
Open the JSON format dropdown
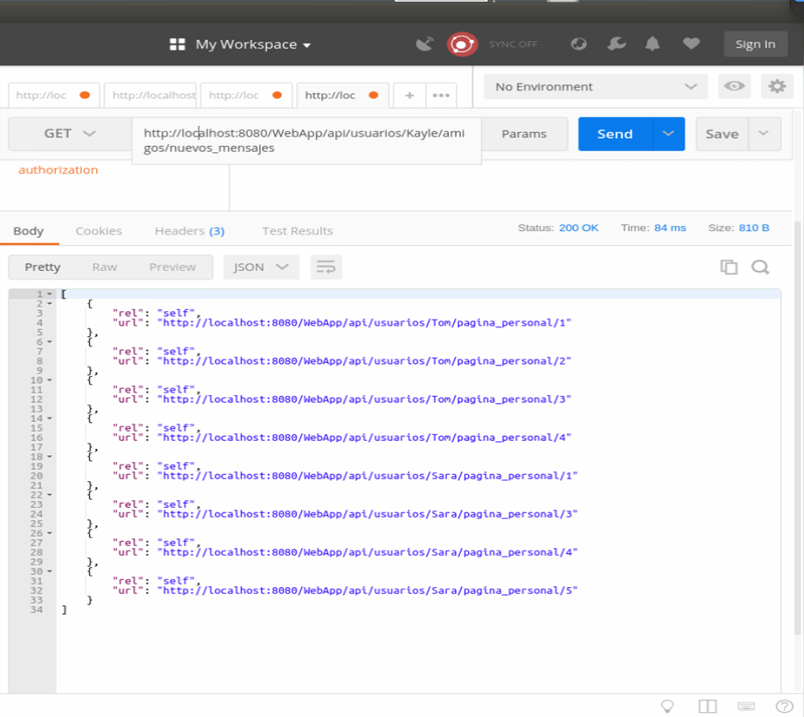[x=261, y=267]
